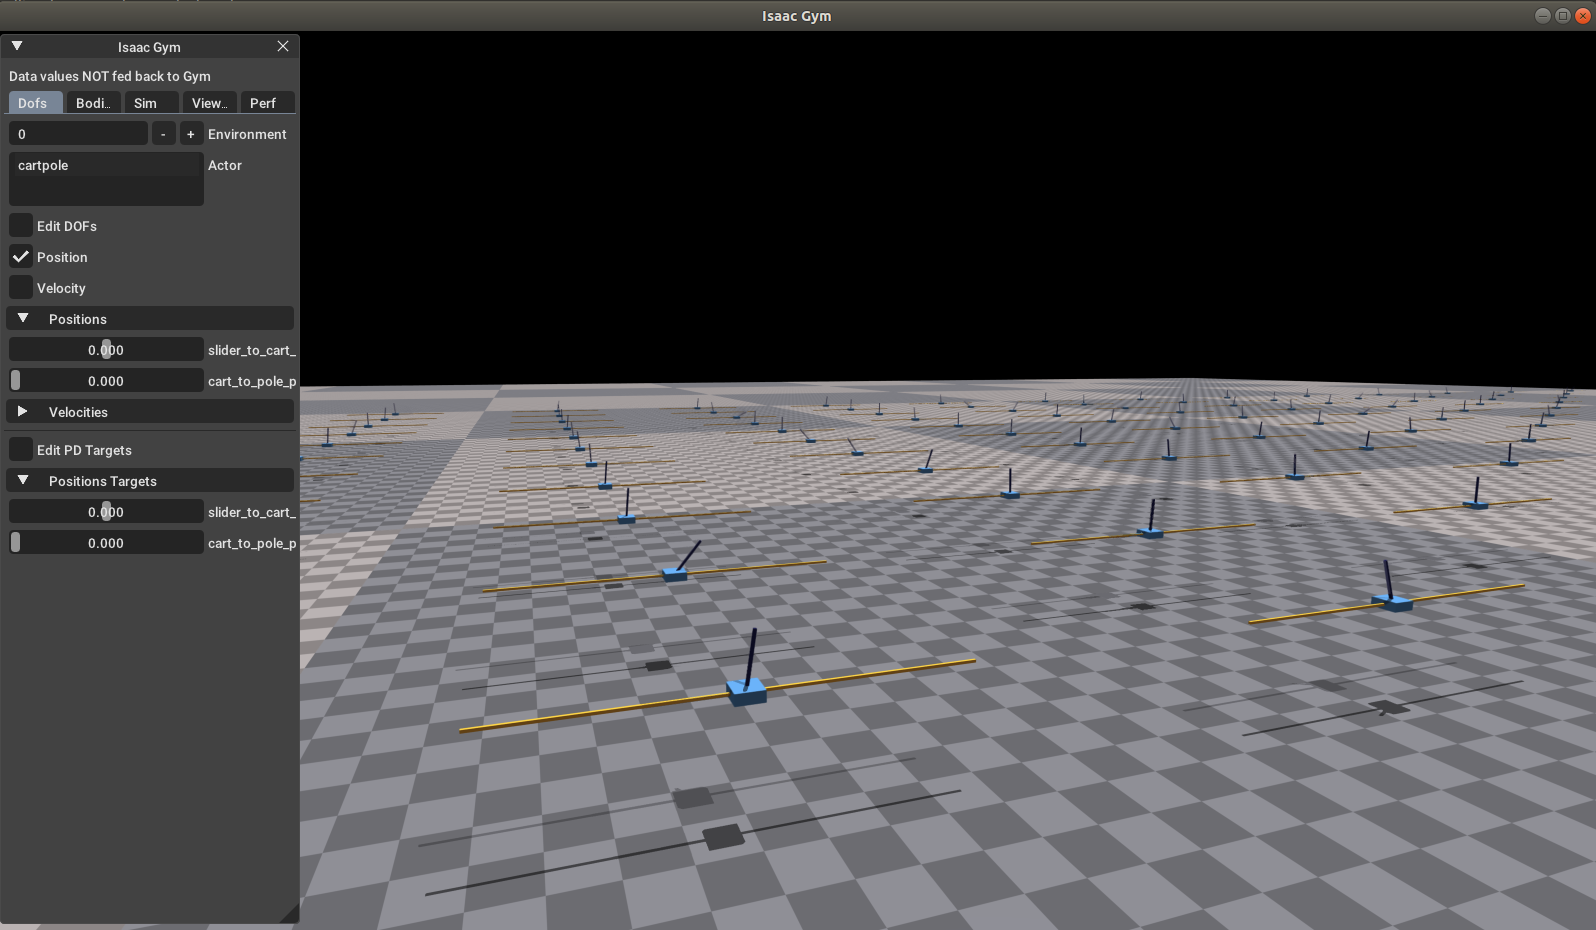Uncheck the Position checkbox
Viewport: 1596px width, 930px height.
[x=21, y=256]
